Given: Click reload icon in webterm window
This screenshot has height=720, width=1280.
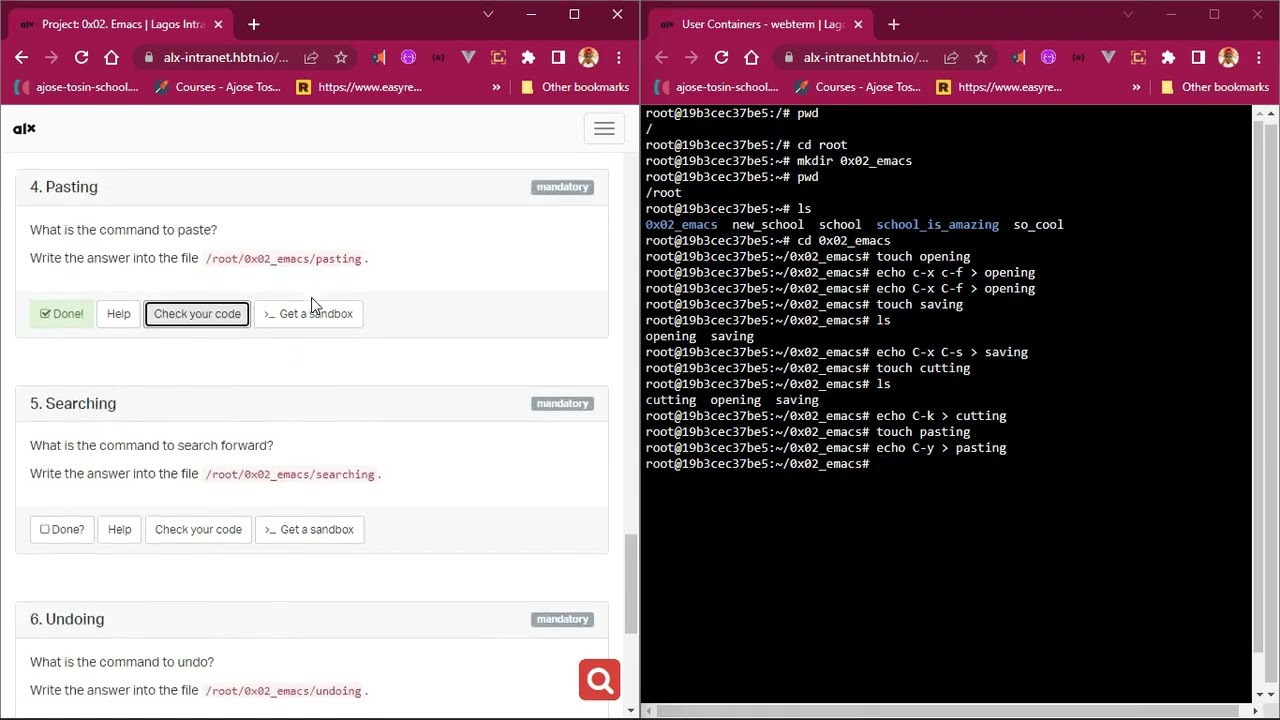Looking at the screenshot, I should coord(721,58).
